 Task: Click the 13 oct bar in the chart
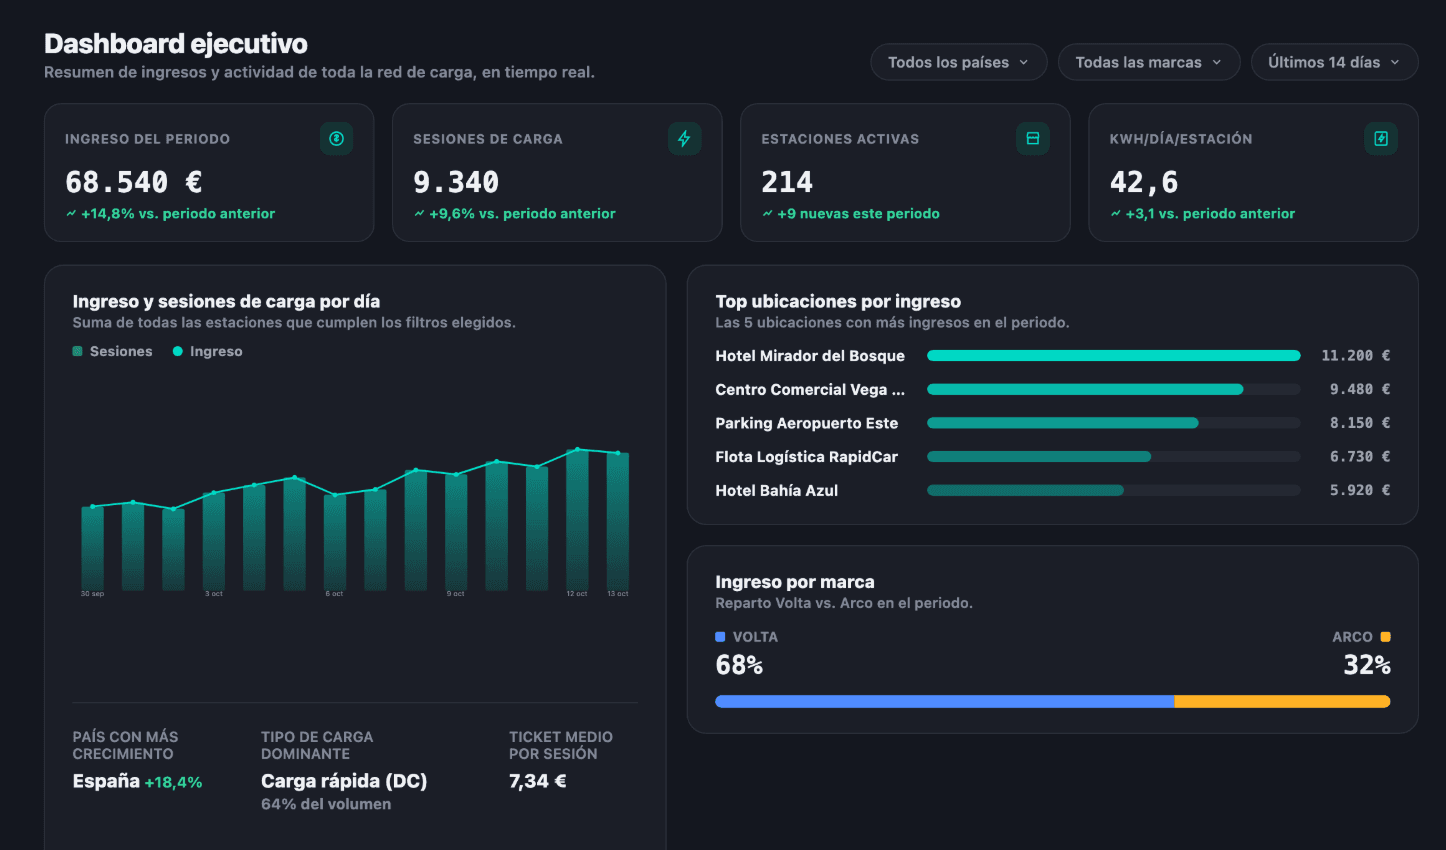point(618,522)
